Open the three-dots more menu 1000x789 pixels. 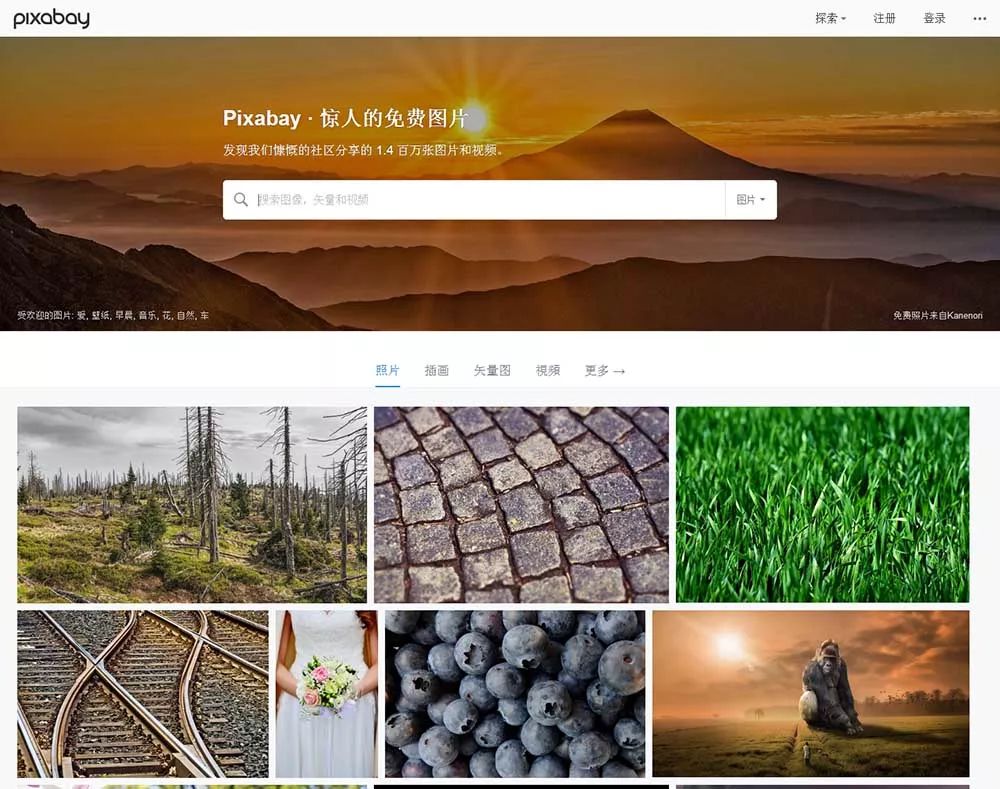point(980,18)
